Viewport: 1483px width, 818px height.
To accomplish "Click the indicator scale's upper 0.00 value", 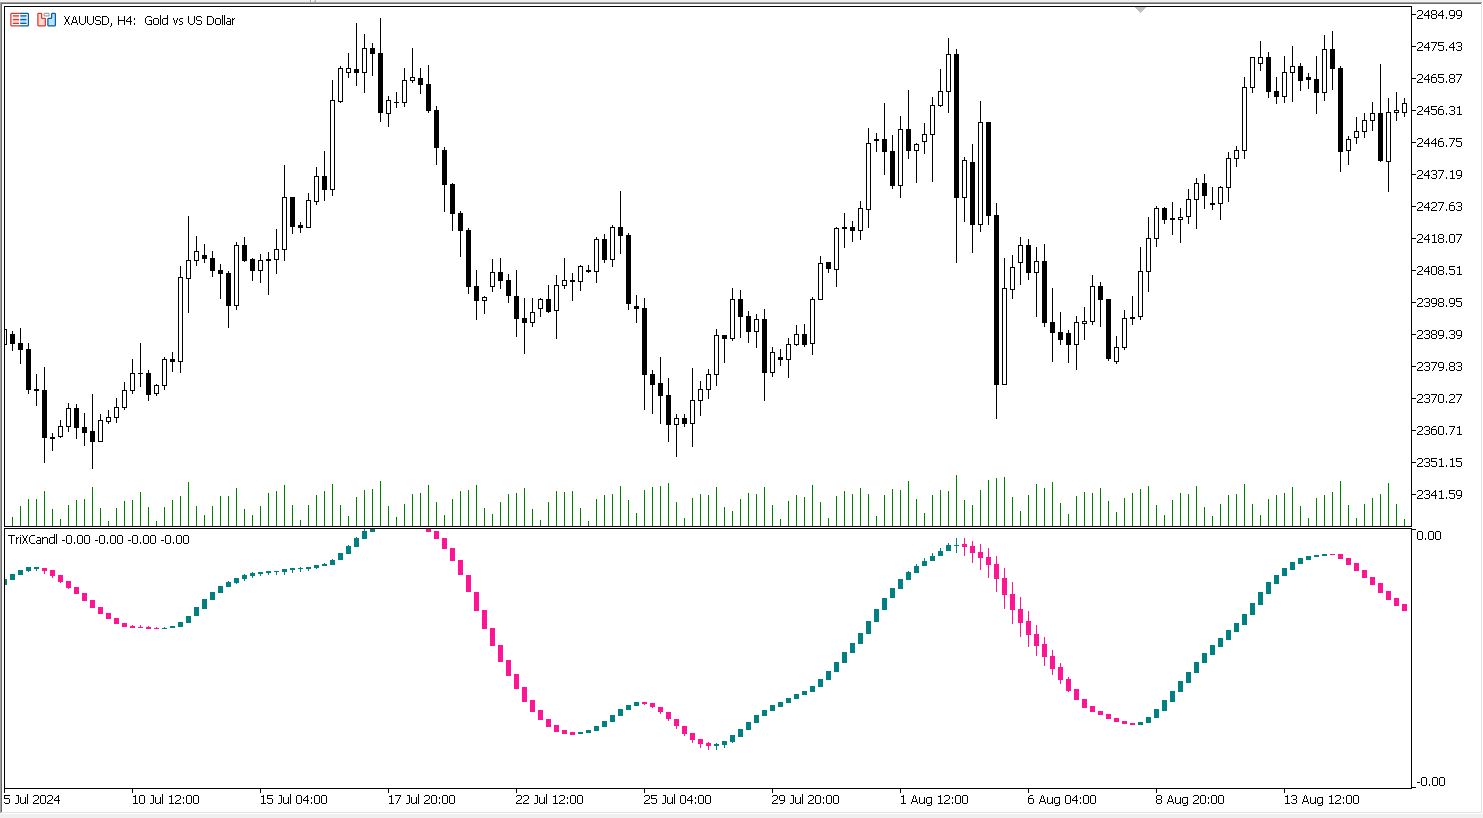I will click(1429, 536).
